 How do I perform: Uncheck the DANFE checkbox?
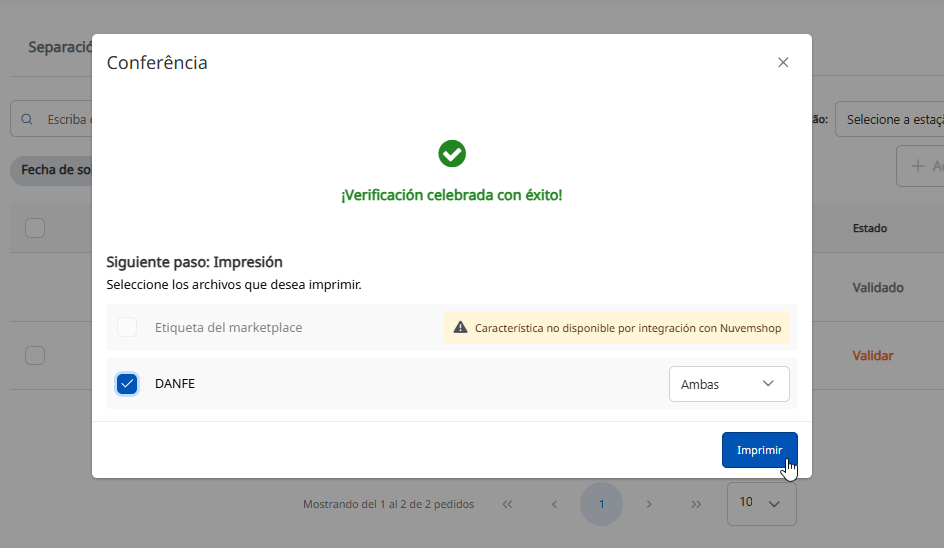click(127, 384)
